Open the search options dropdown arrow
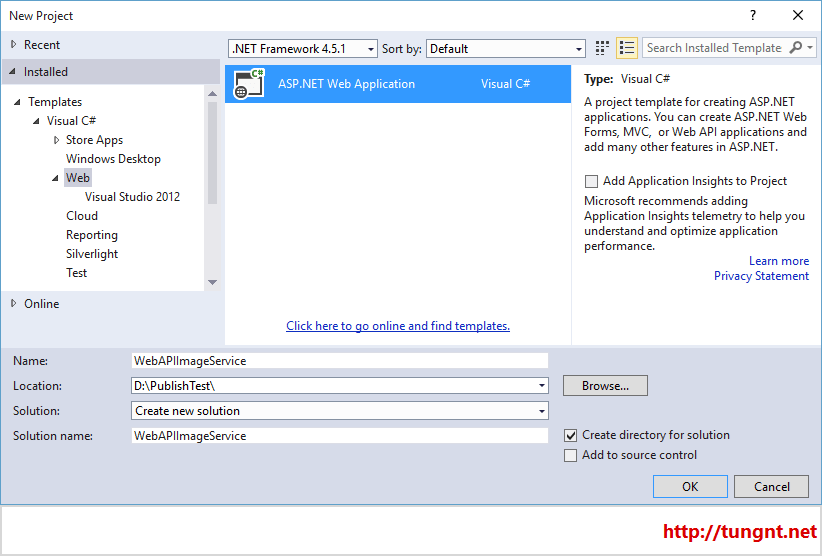The width and height of the screenshot is (822, 556). tap(810, 48)
